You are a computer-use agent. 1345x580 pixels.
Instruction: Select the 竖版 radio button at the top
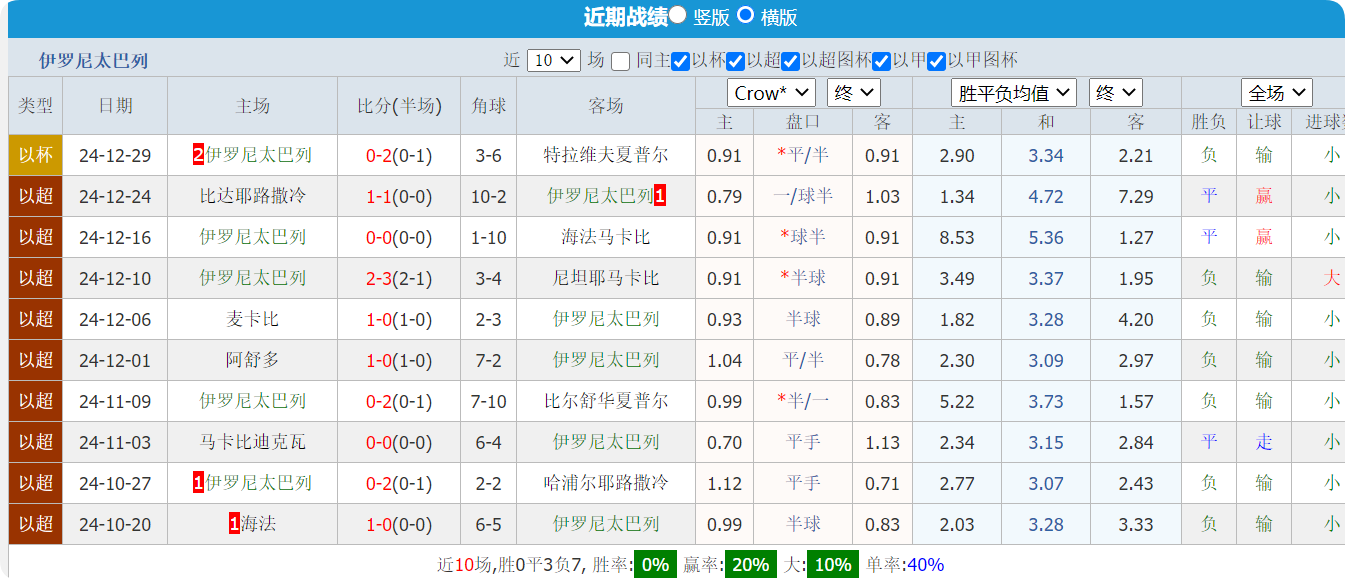coord(678,16)
